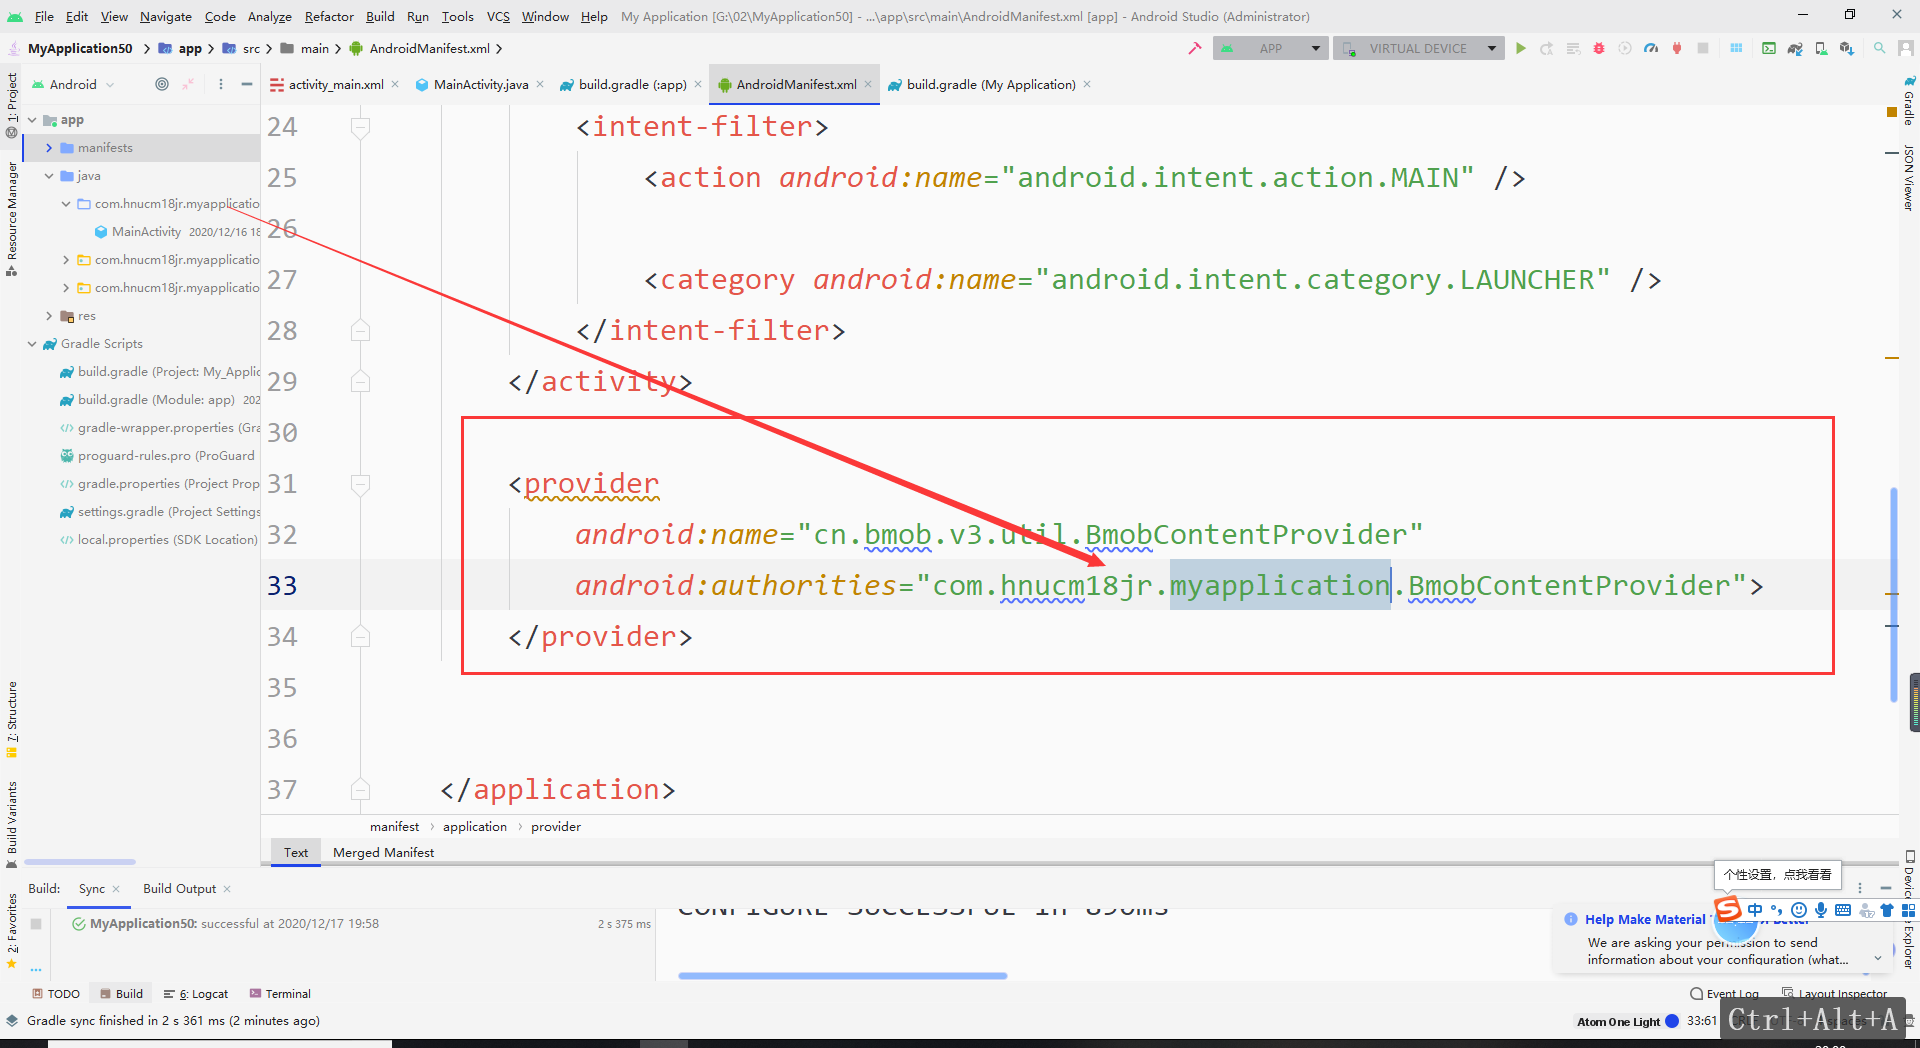Open the TODO tool window
This screenshot has height=1048, width=1920.
pyautogui.click(x=56, y=993)
